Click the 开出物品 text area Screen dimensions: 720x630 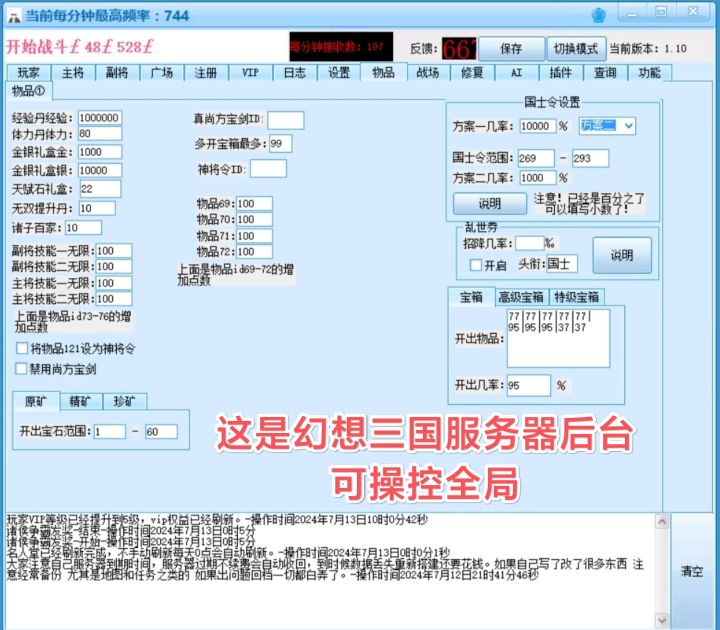click(558, 338)
